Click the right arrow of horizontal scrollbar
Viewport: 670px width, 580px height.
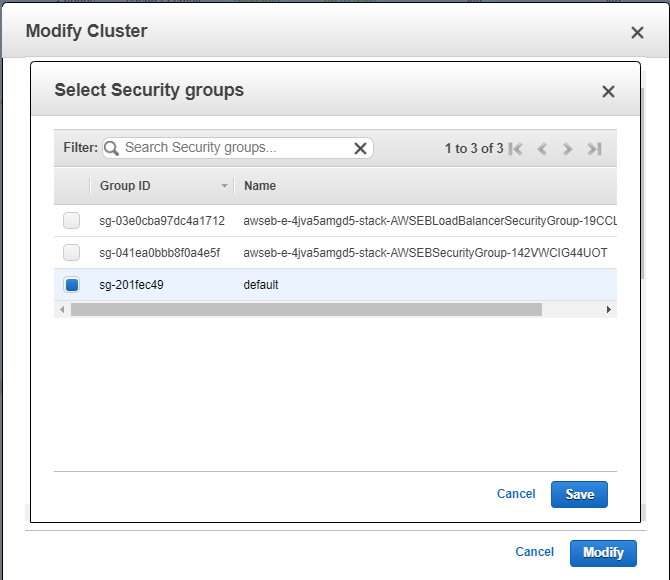608,309
